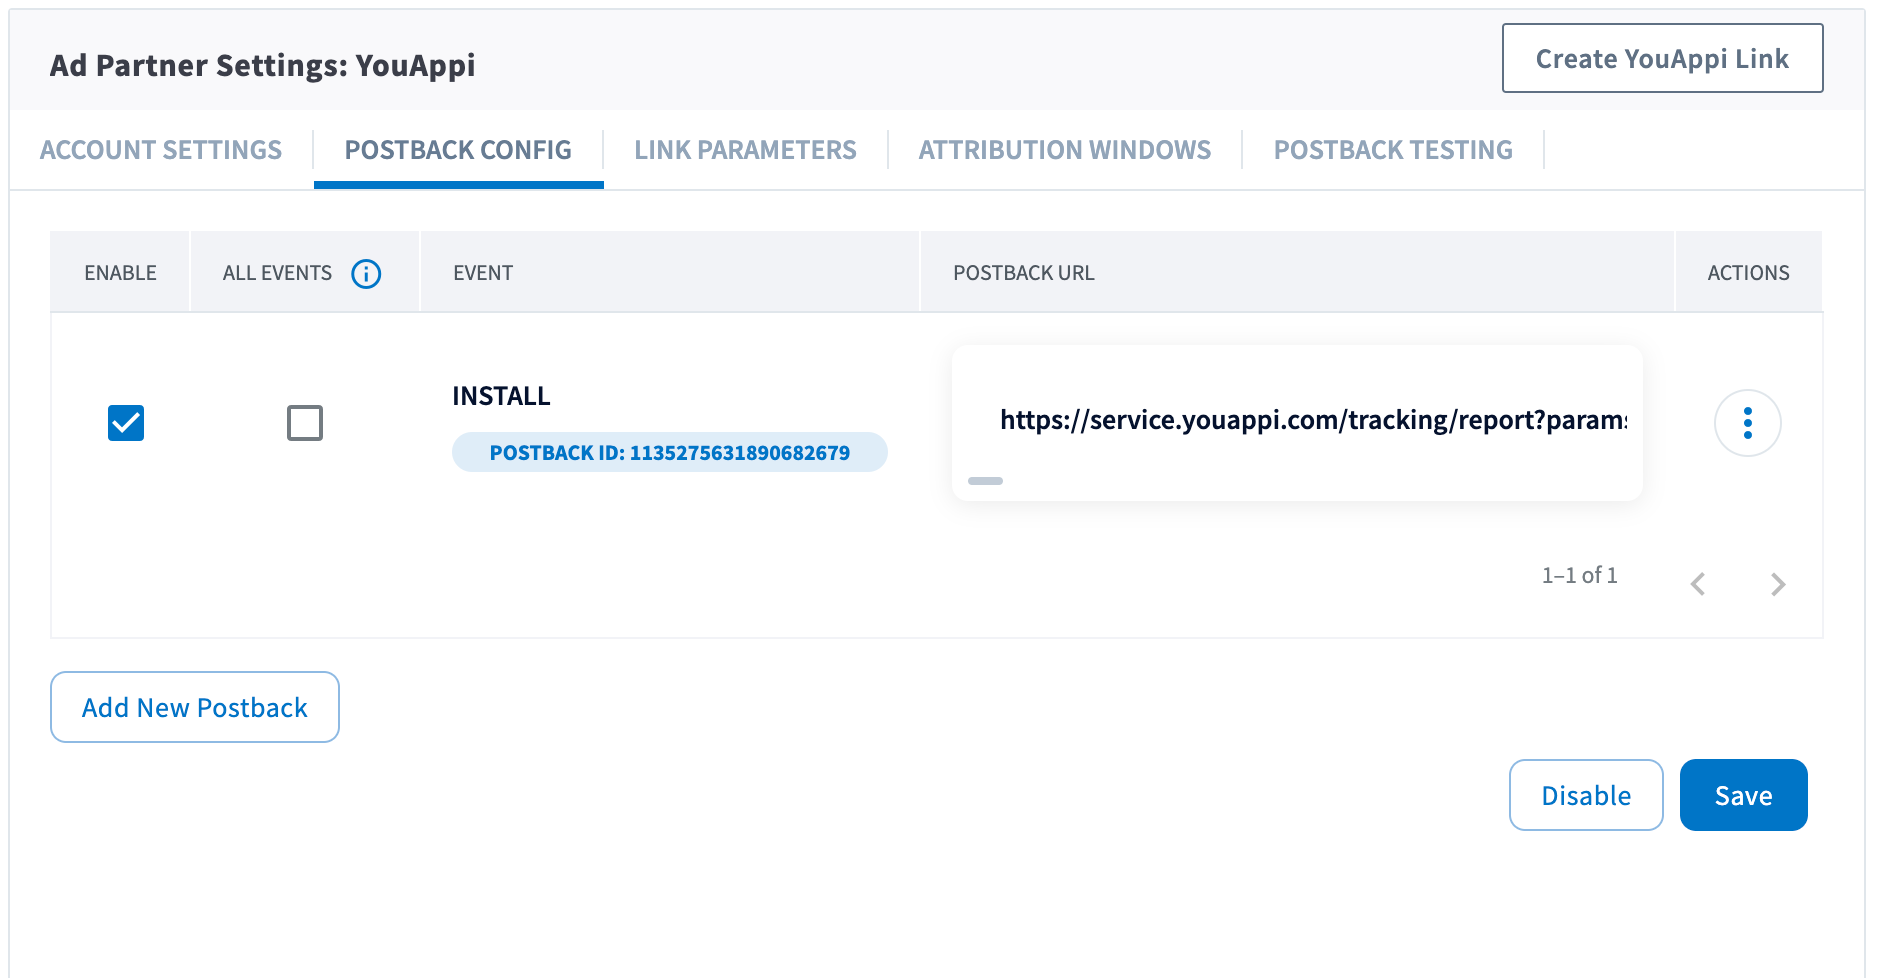This screenshot has height=978, width=1878.
Task: Save the postback configuration
Action: pos(1743,795)
